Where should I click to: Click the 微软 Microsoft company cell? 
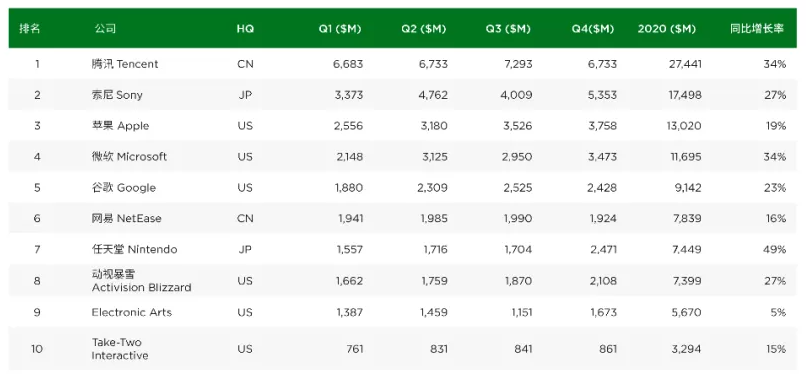tap(129, 157)
